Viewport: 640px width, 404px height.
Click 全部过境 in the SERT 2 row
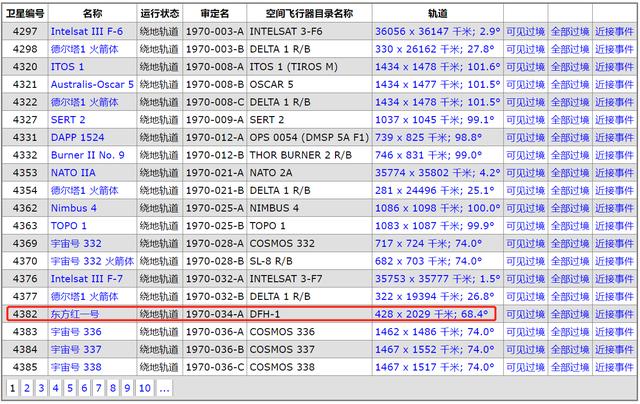(x=569, y=120)
